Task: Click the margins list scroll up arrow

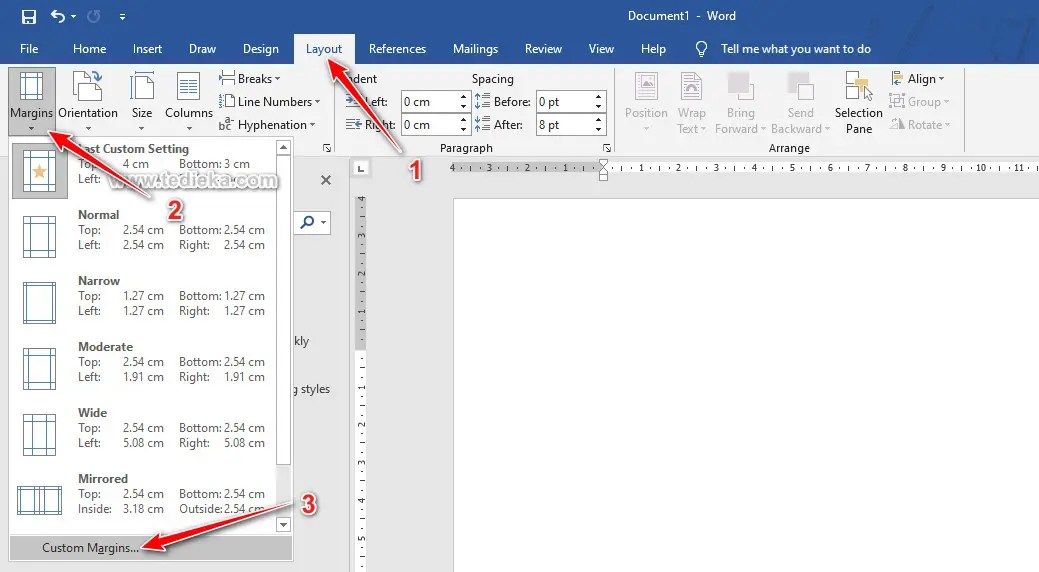Action: 284,148
